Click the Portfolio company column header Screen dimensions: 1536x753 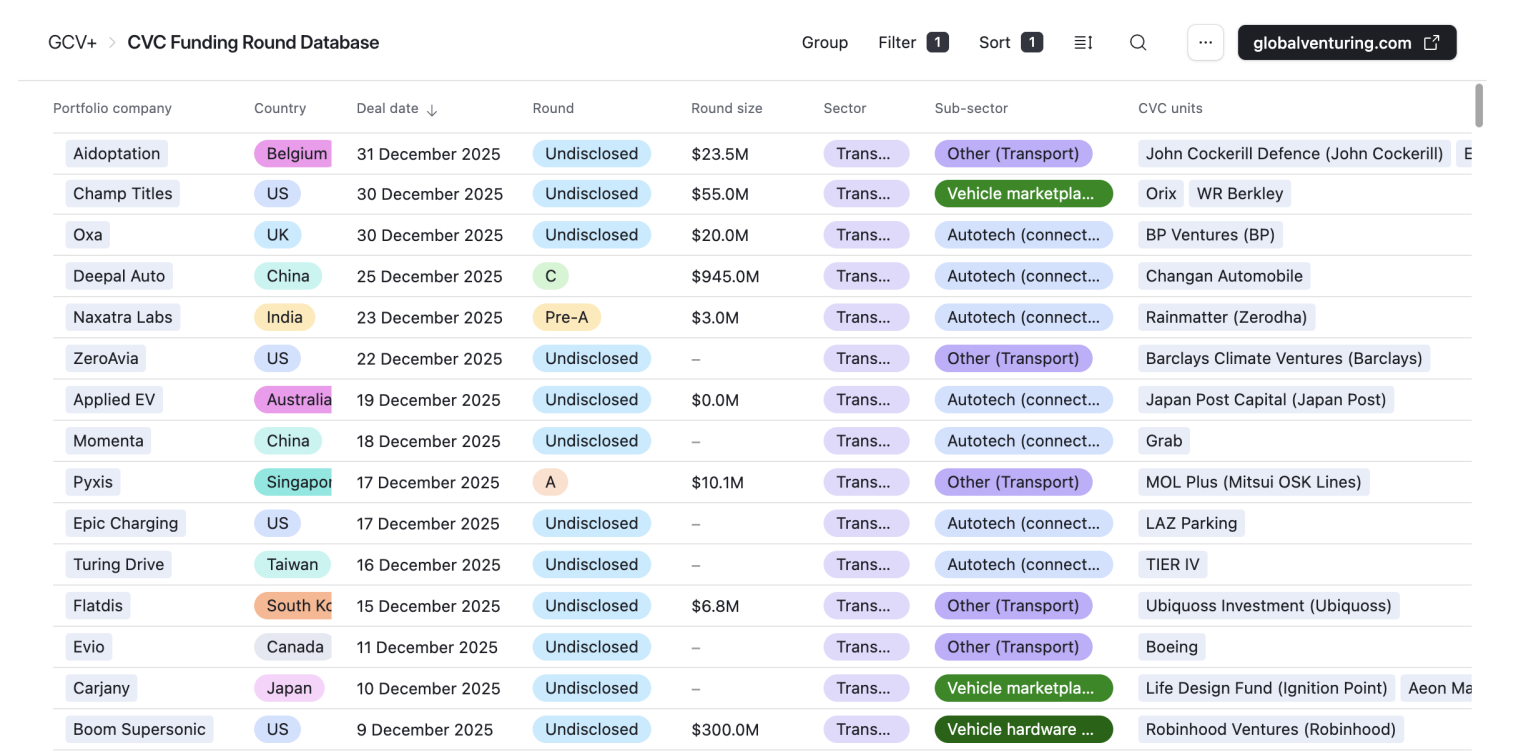(x=112, y=108)
